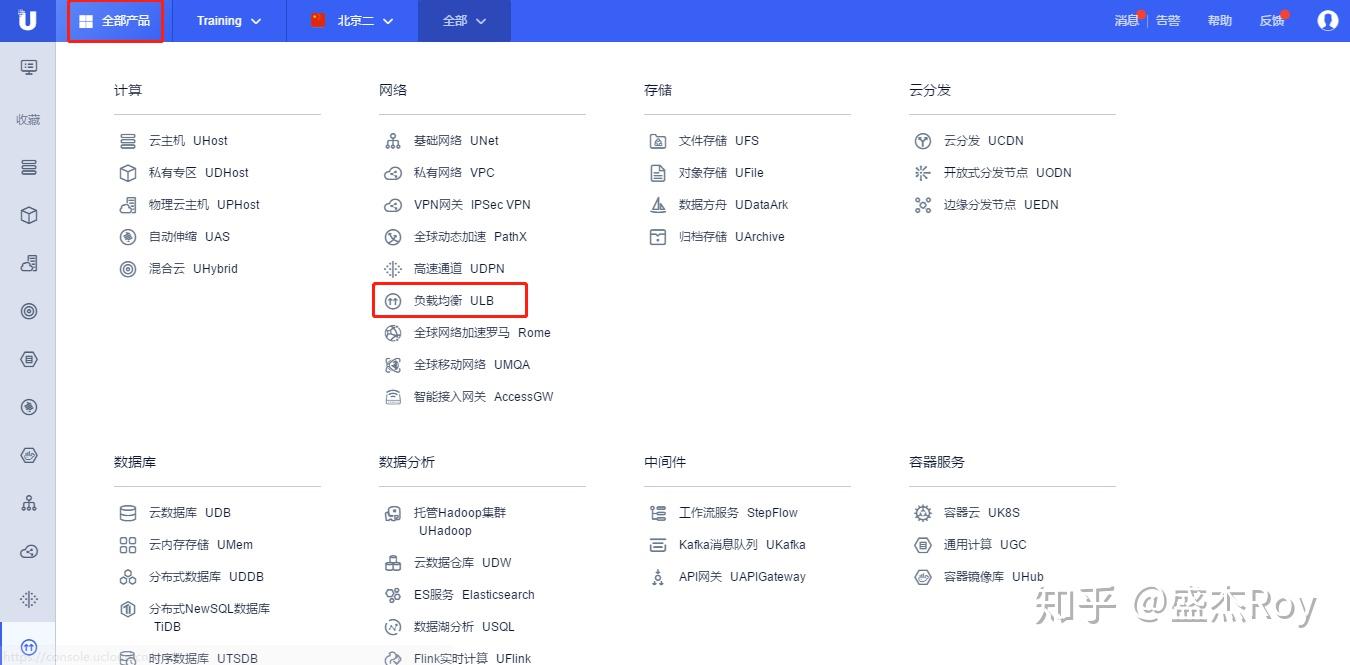1350x665 pixels.
Task: Open the 帮助 help link
Action: pyautogui.click(x=1219, y=20)
